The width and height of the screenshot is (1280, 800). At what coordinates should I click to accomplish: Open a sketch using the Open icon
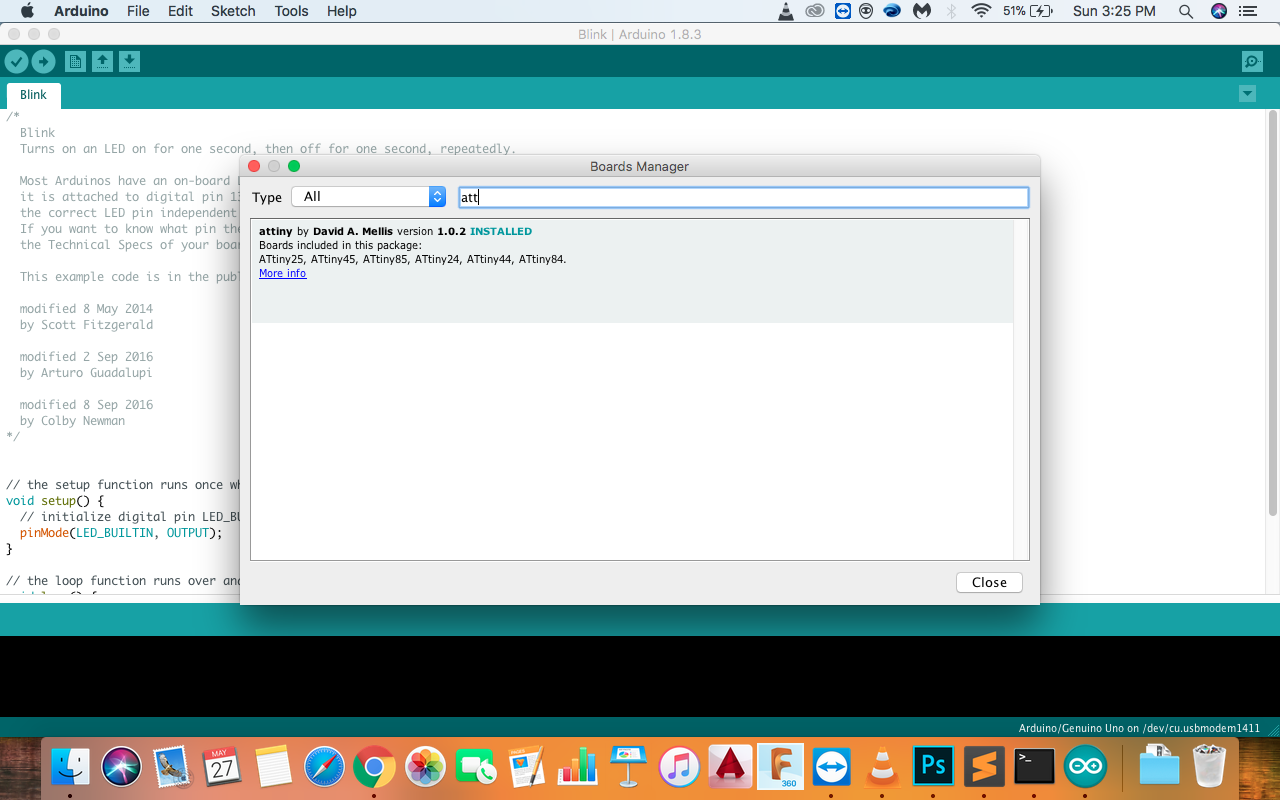[102, 62]
